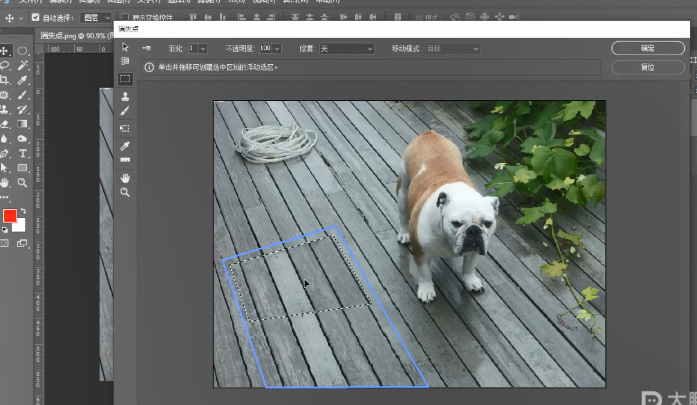Activate the Hand tool in Vanishing Point
The height and width of the screenshot is (405, 697).
point(125,177)
